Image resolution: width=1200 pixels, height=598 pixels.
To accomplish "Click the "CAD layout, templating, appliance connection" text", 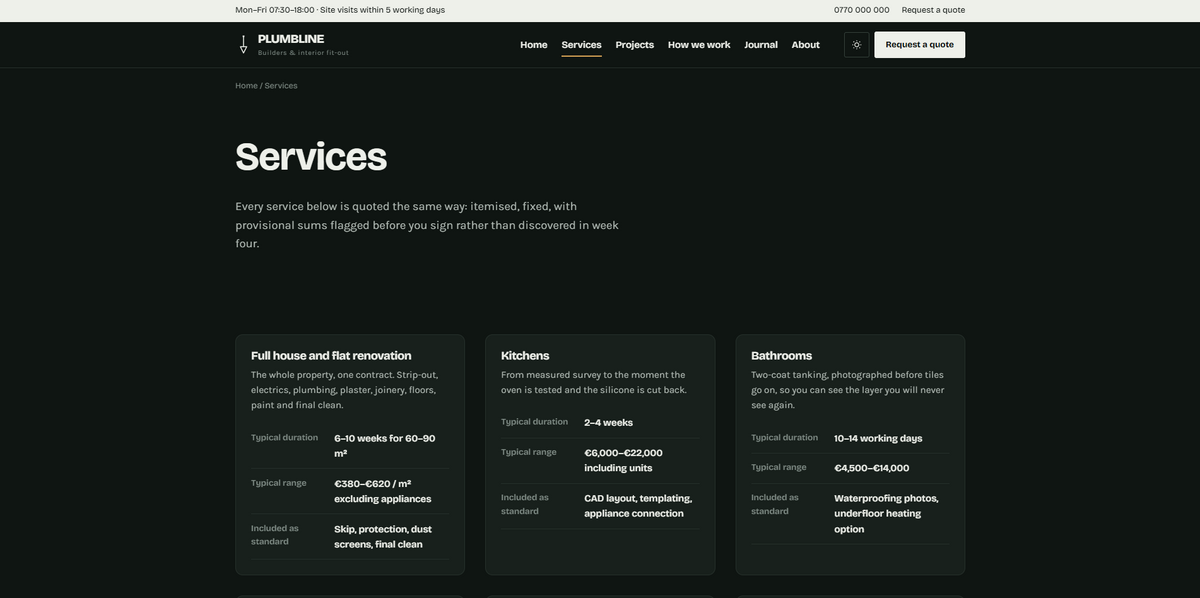I will coord(638,506).
